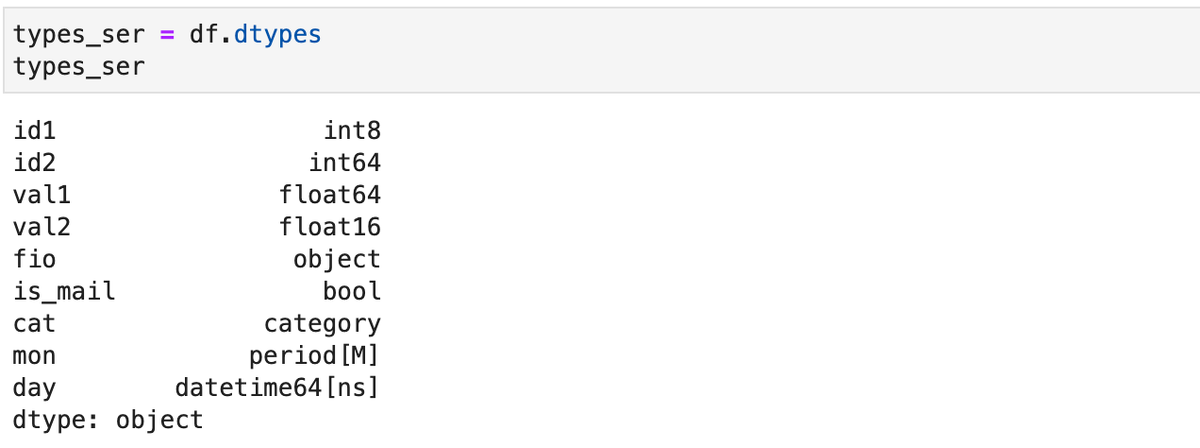Select the category dtype value
The image size is (1200, 448).
pos(323,324)
